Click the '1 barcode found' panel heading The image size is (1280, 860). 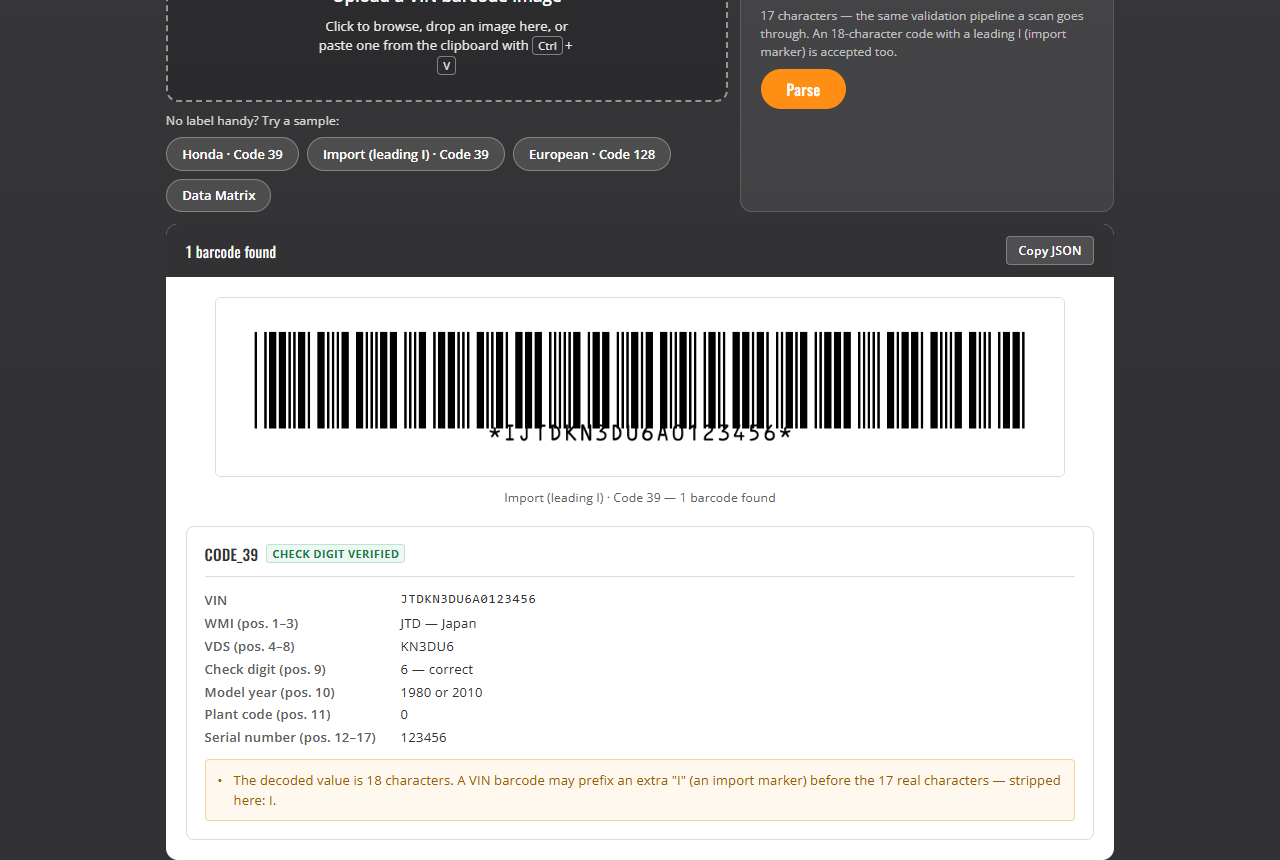(x=231, y=252)
